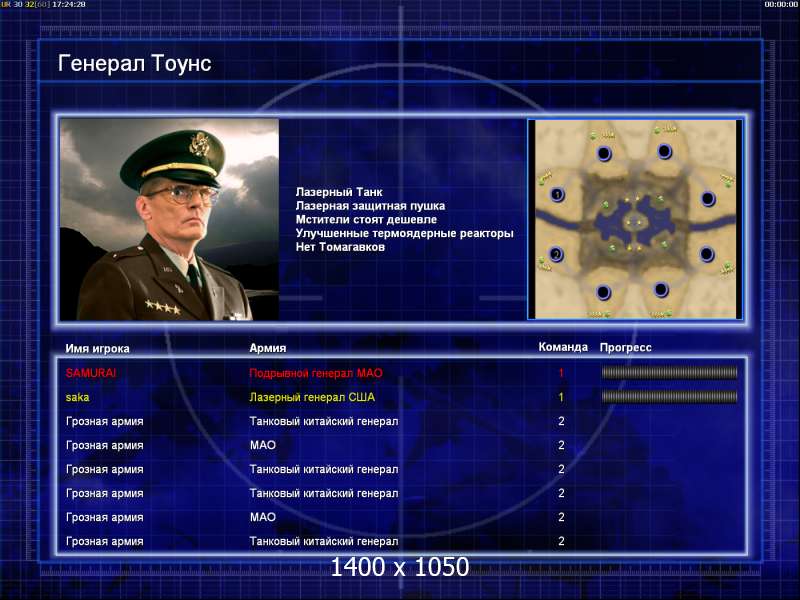This screenshot has height=600, width=800.
Task: Click the 'Прогресс' column header
Action: (626, 347)
